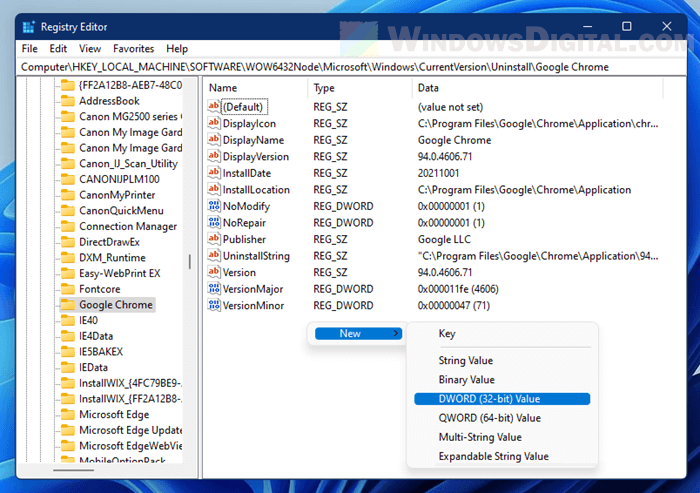This screenshot has width=700, height=493.
Task: Select the IE4Data key
Action: coord(96,336)
